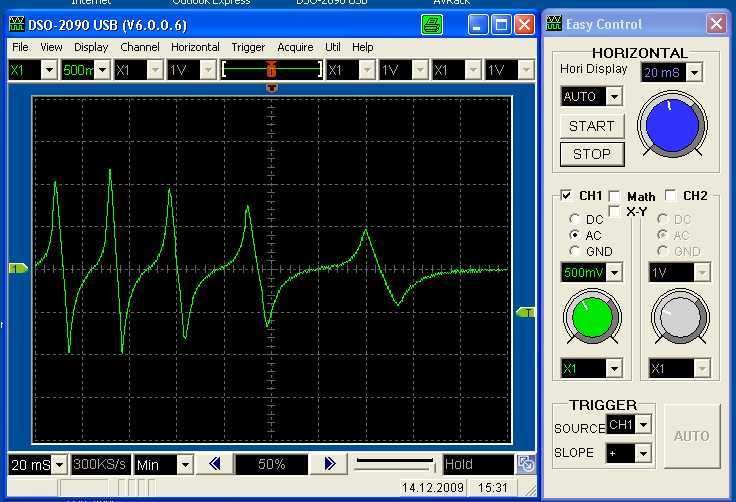
Task: Click the left double-arrow trigger position button
Action: pyautogui.click(x=214, y=464)
